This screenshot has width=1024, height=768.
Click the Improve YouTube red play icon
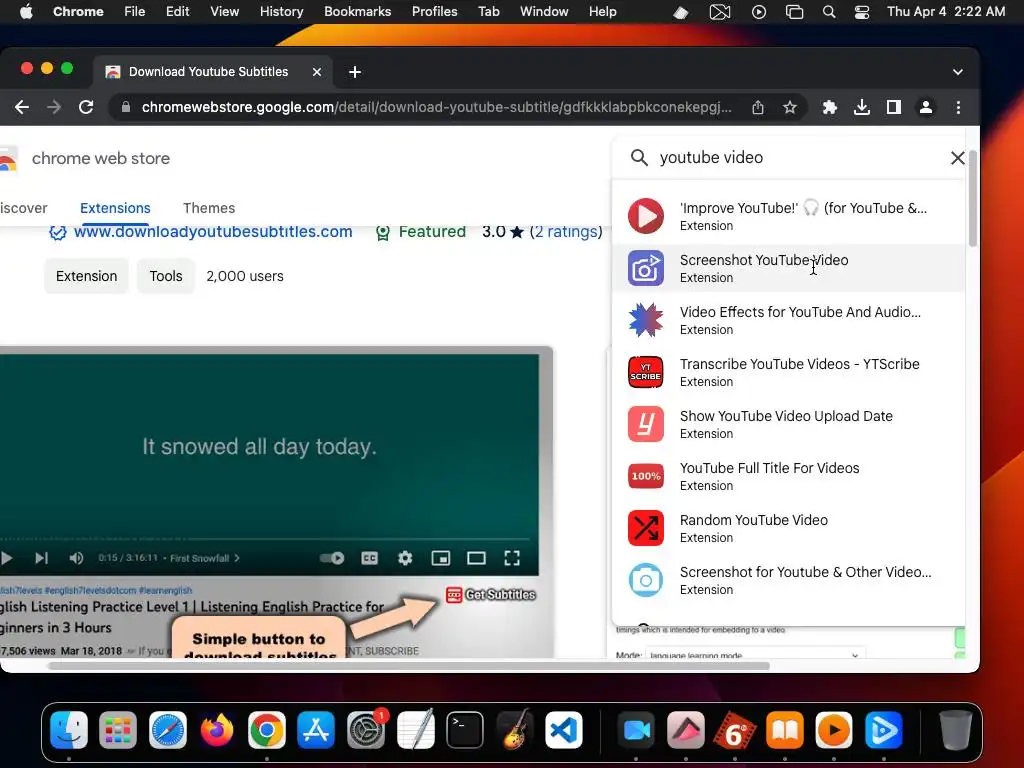tap(646, 216)
